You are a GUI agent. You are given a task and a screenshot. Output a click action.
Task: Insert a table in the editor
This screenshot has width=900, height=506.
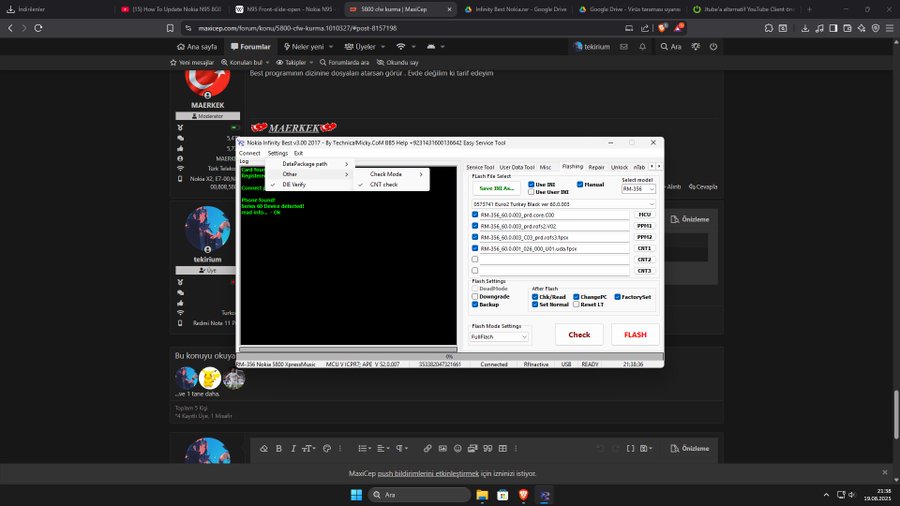502,449
